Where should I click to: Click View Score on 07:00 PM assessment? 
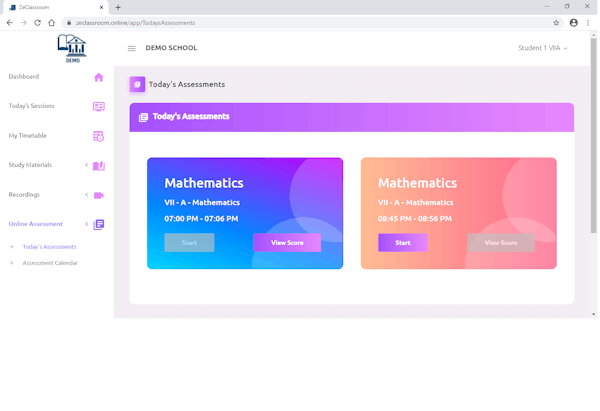click(x=287, y=243)
